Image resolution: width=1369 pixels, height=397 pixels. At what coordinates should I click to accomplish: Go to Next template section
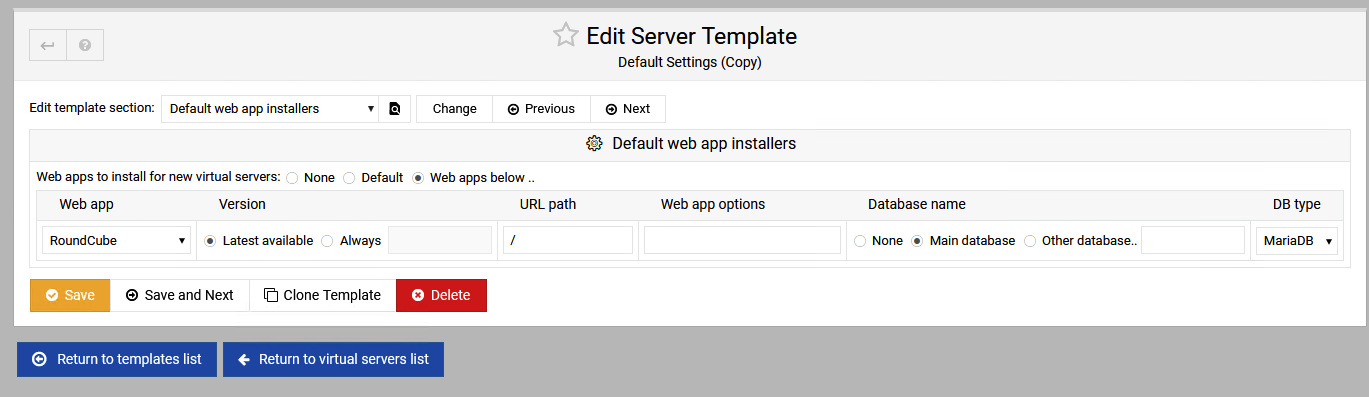[628, 109]
